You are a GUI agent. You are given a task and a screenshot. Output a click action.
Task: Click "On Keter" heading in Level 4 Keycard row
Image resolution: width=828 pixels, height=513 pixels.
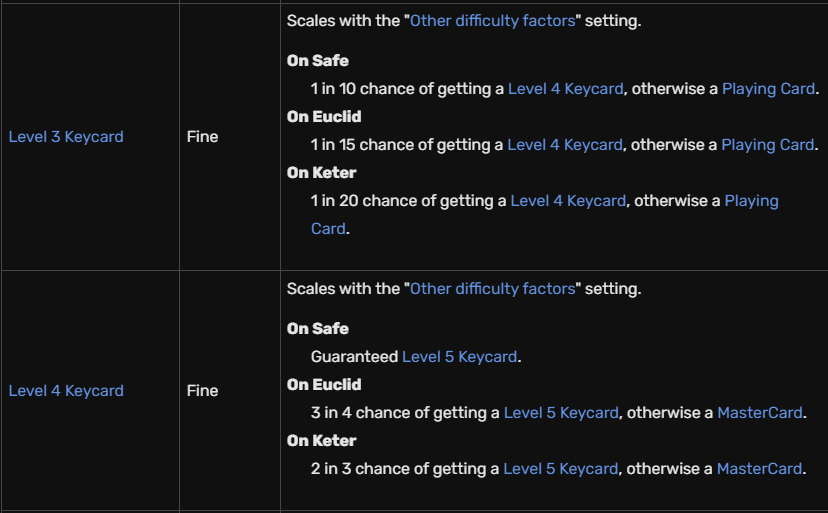pos(322,441)
